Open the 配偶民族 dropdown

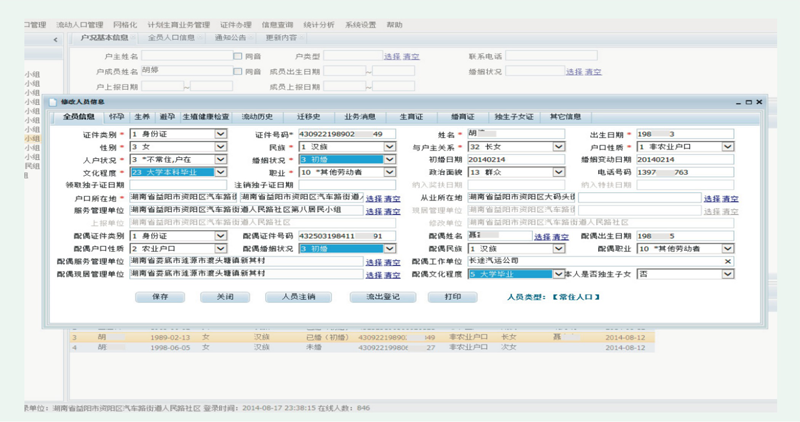[x=559, y=249]
